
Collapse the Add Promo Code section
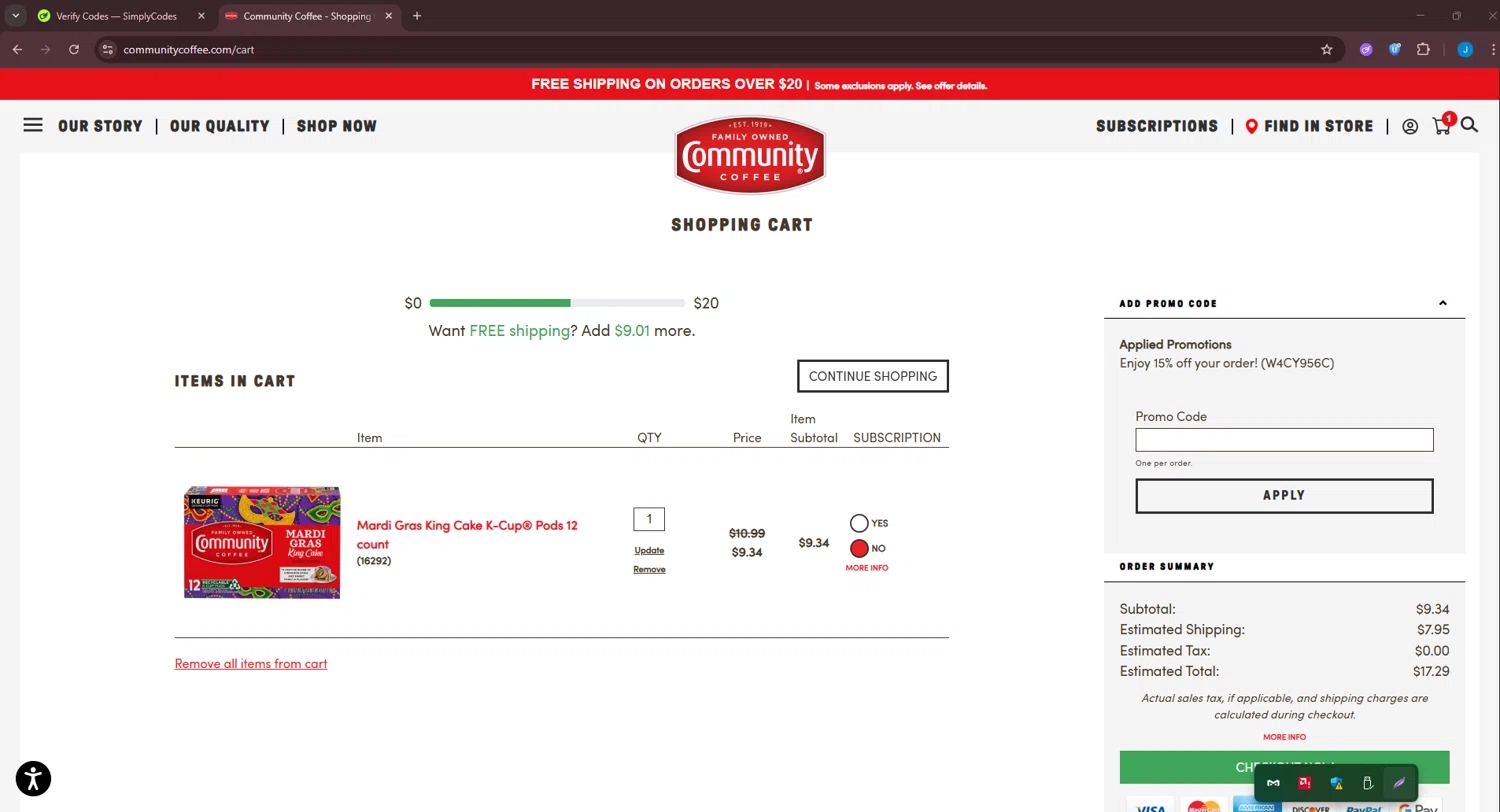1442,303
